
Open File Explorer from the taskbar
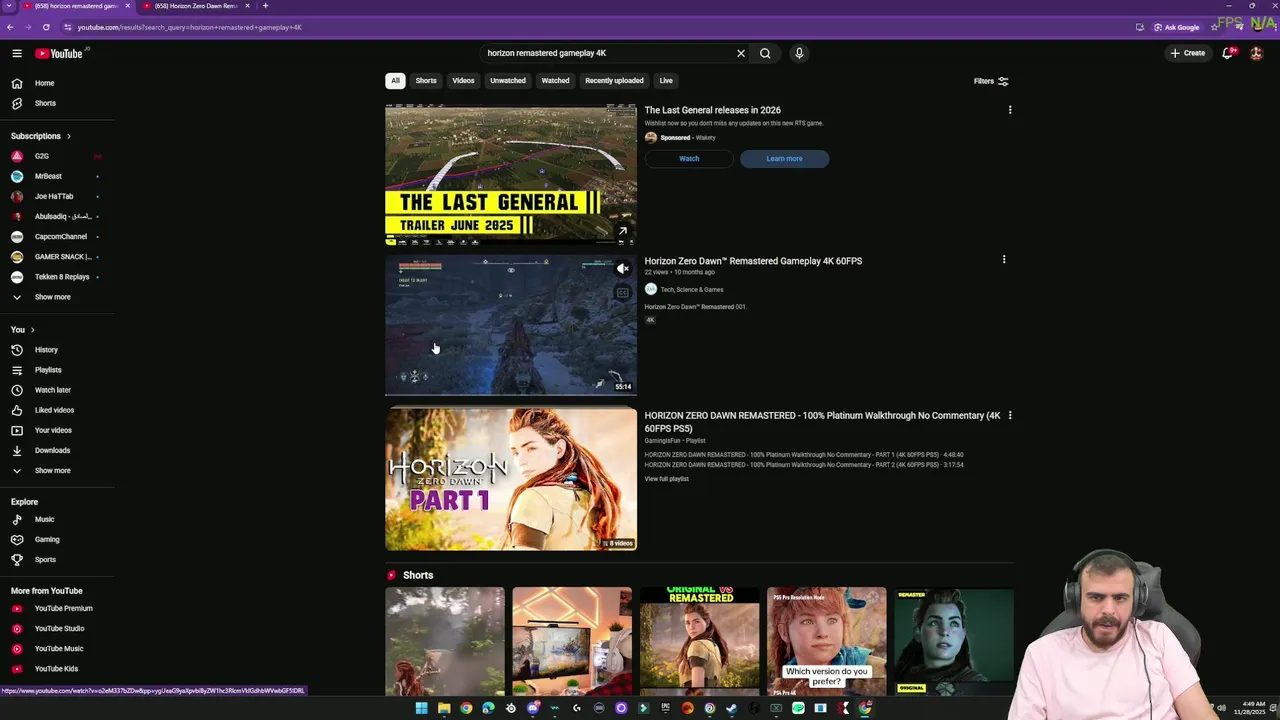[444, 708]
